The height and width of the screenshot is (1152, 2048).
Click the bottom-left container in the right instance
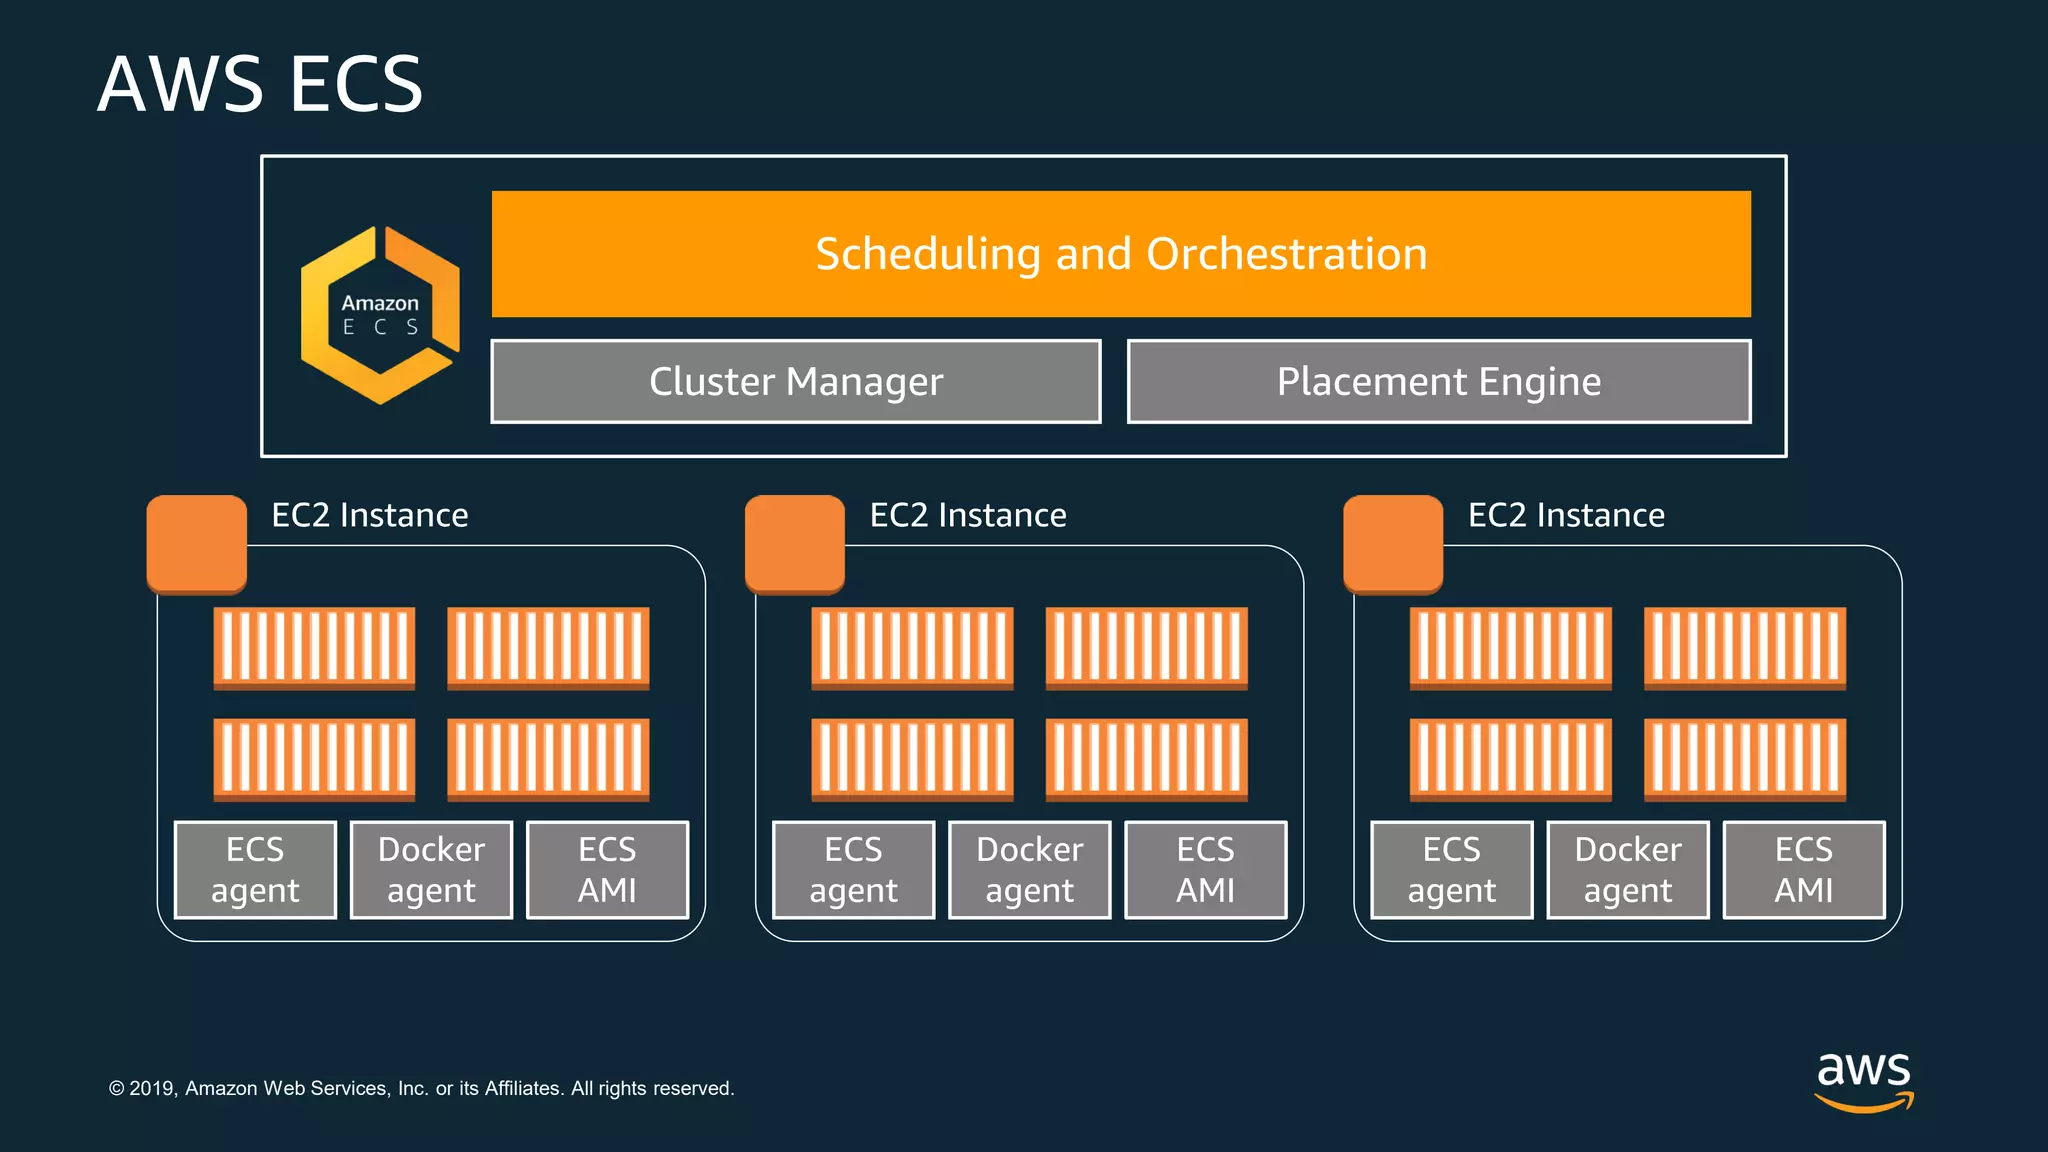click(x=1510, y=758)
